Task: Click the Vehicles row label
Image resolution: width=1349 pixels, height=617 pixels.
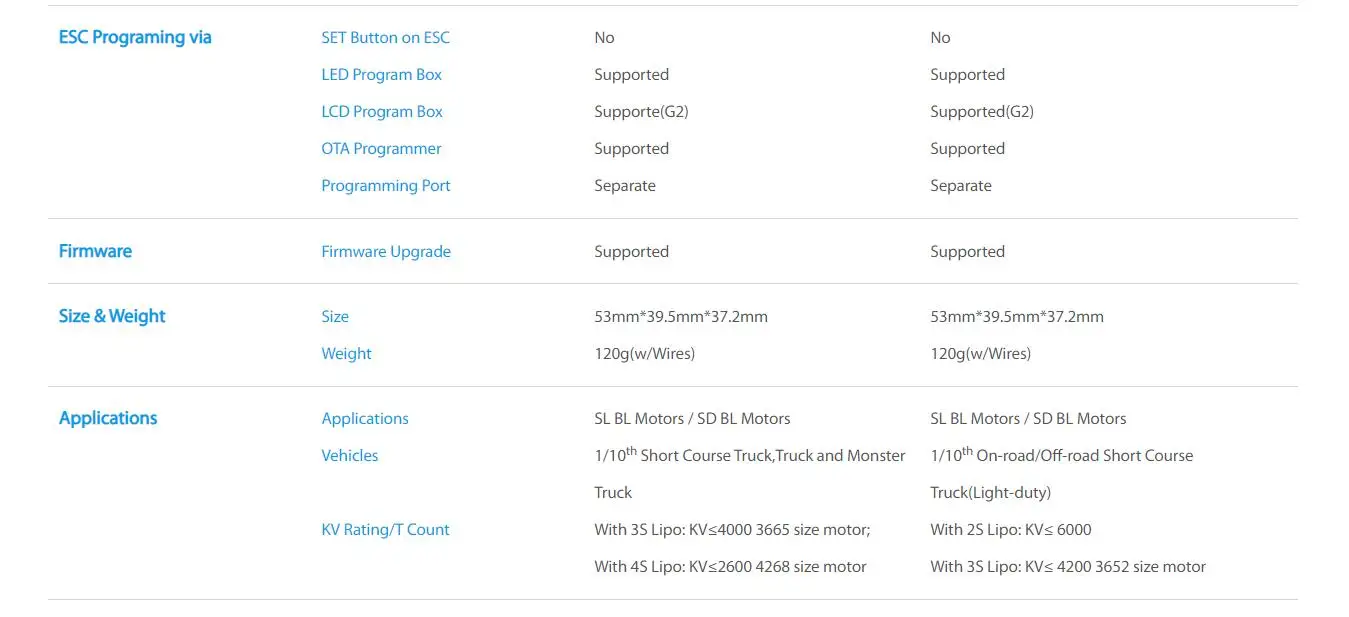Action: [350, 456]
